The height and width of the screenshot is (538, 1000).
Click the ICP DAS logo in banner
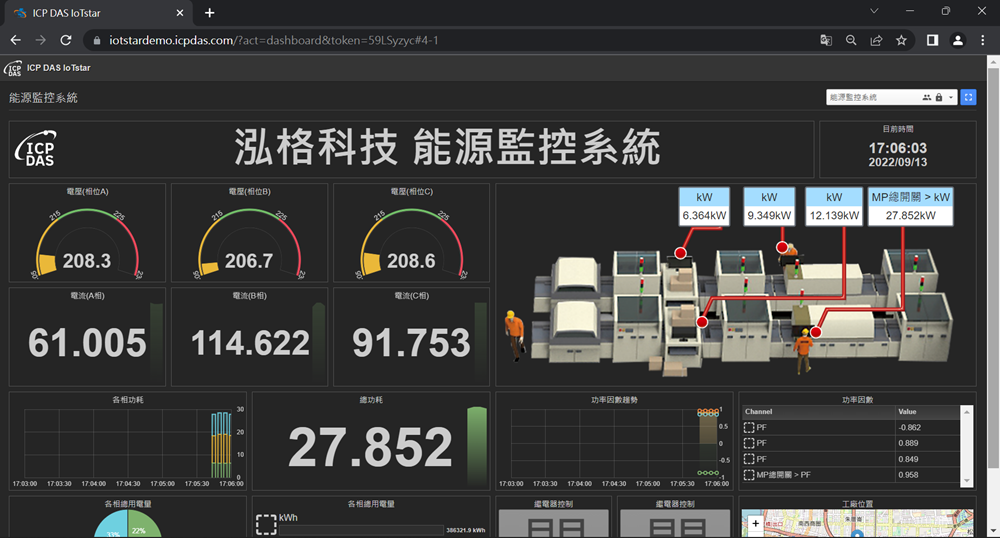36,149
